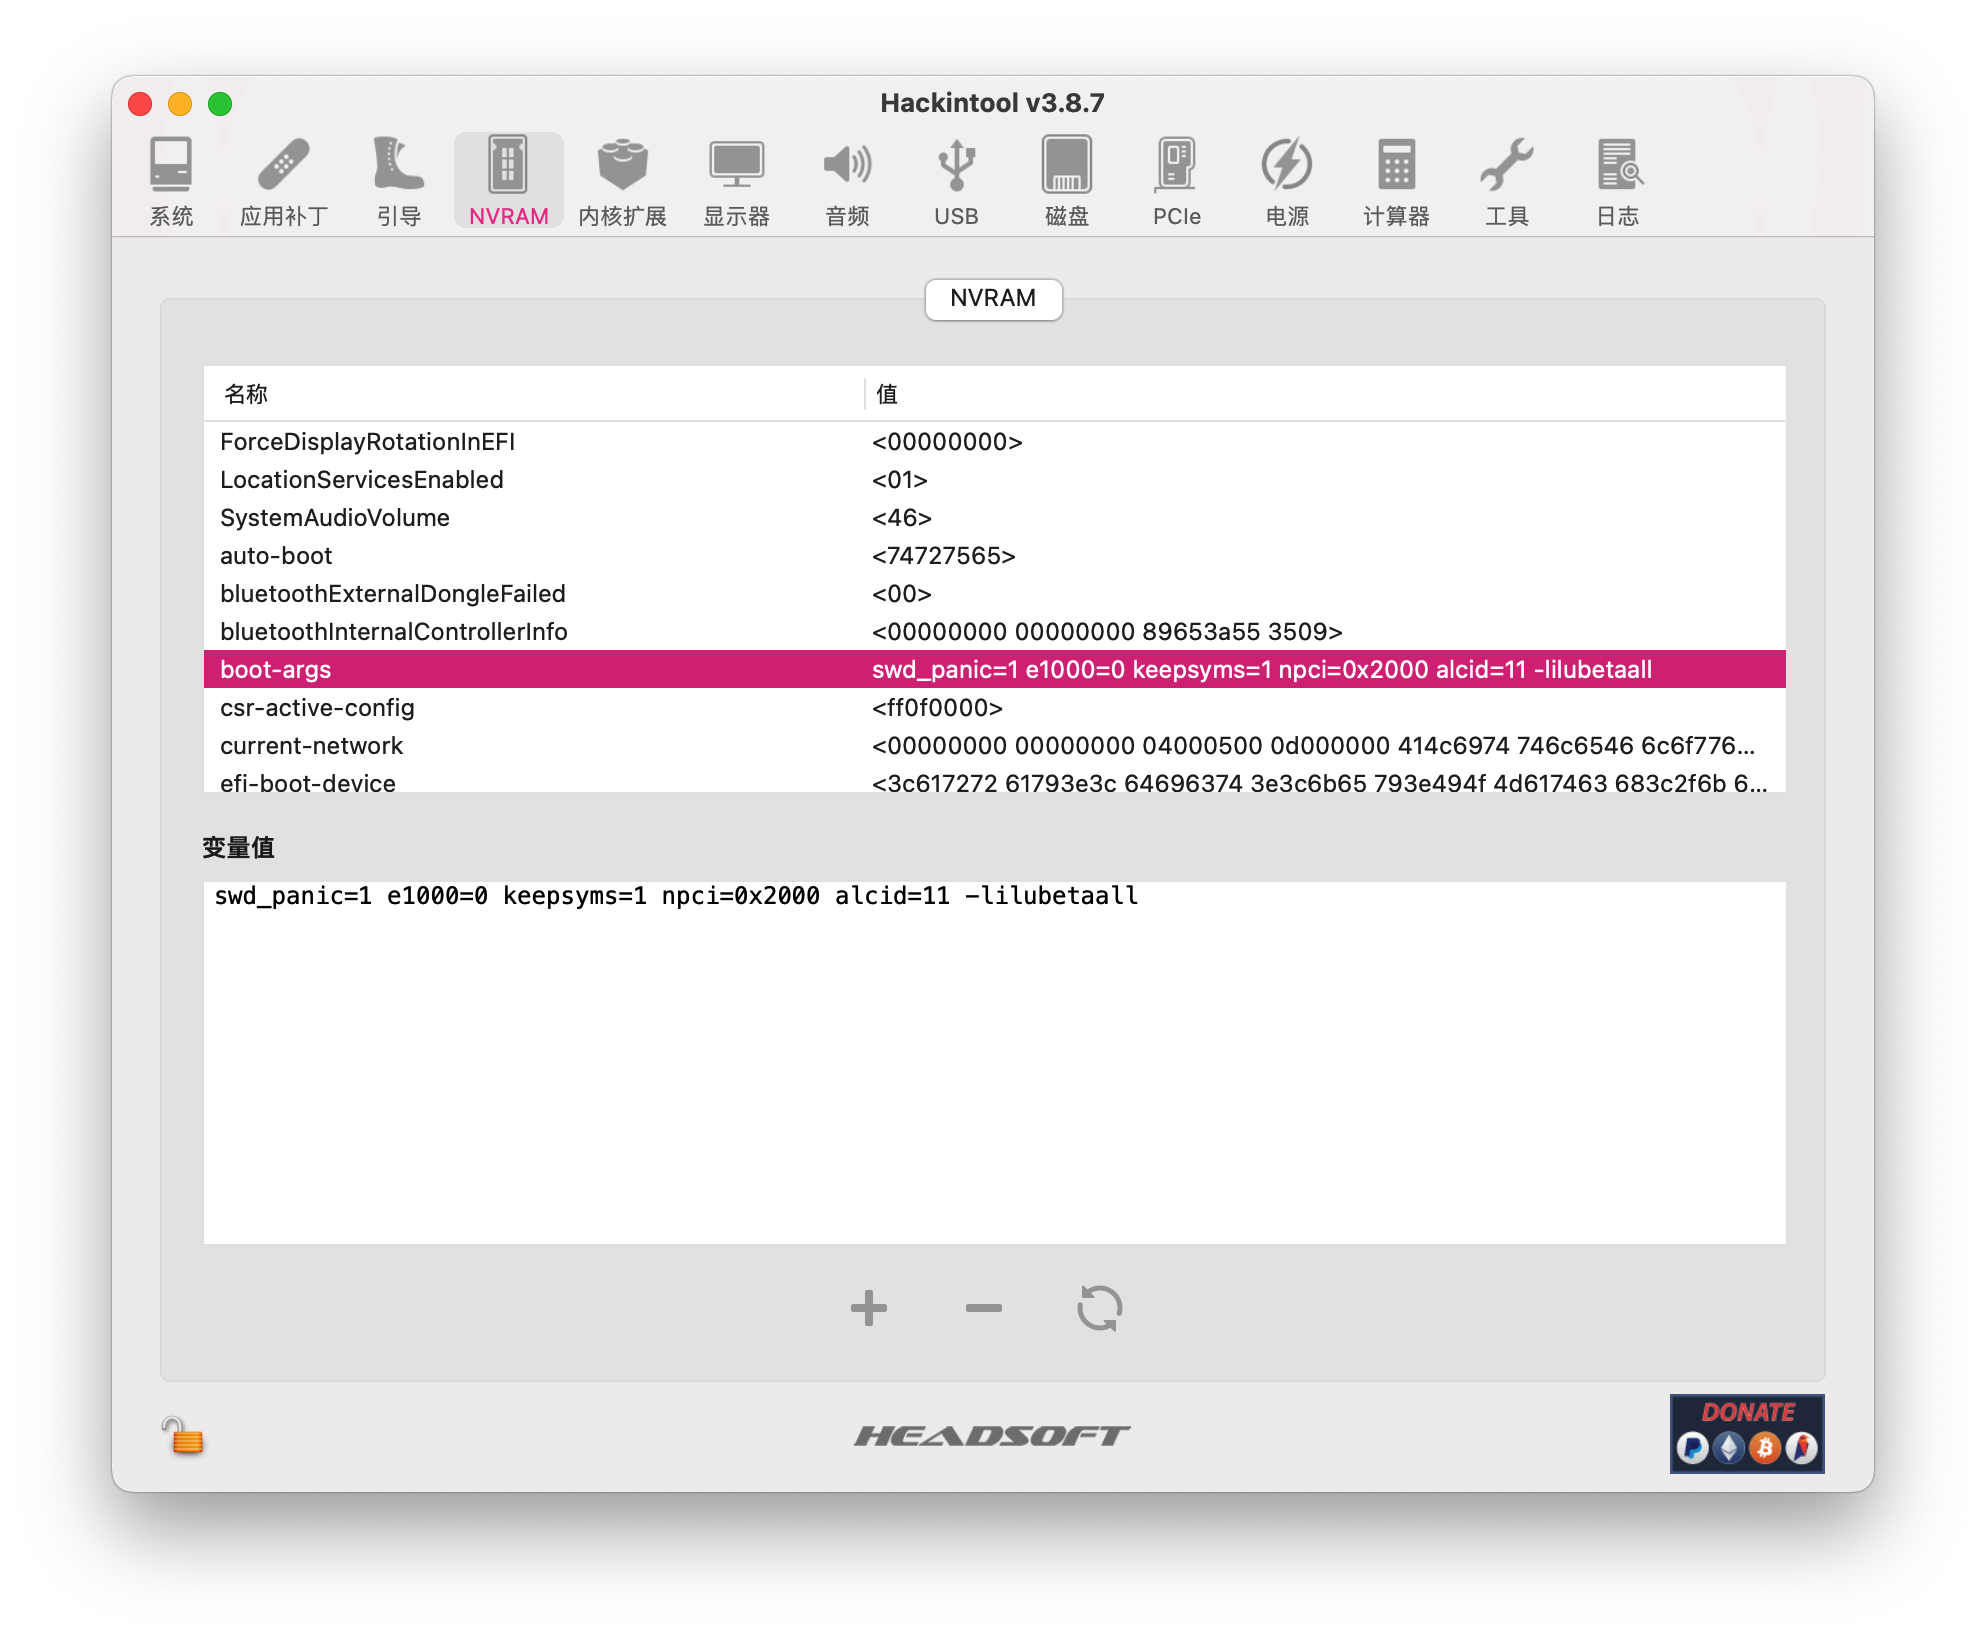
Task: Click into the 变量值 text editor
Action: click(995, 1063)
